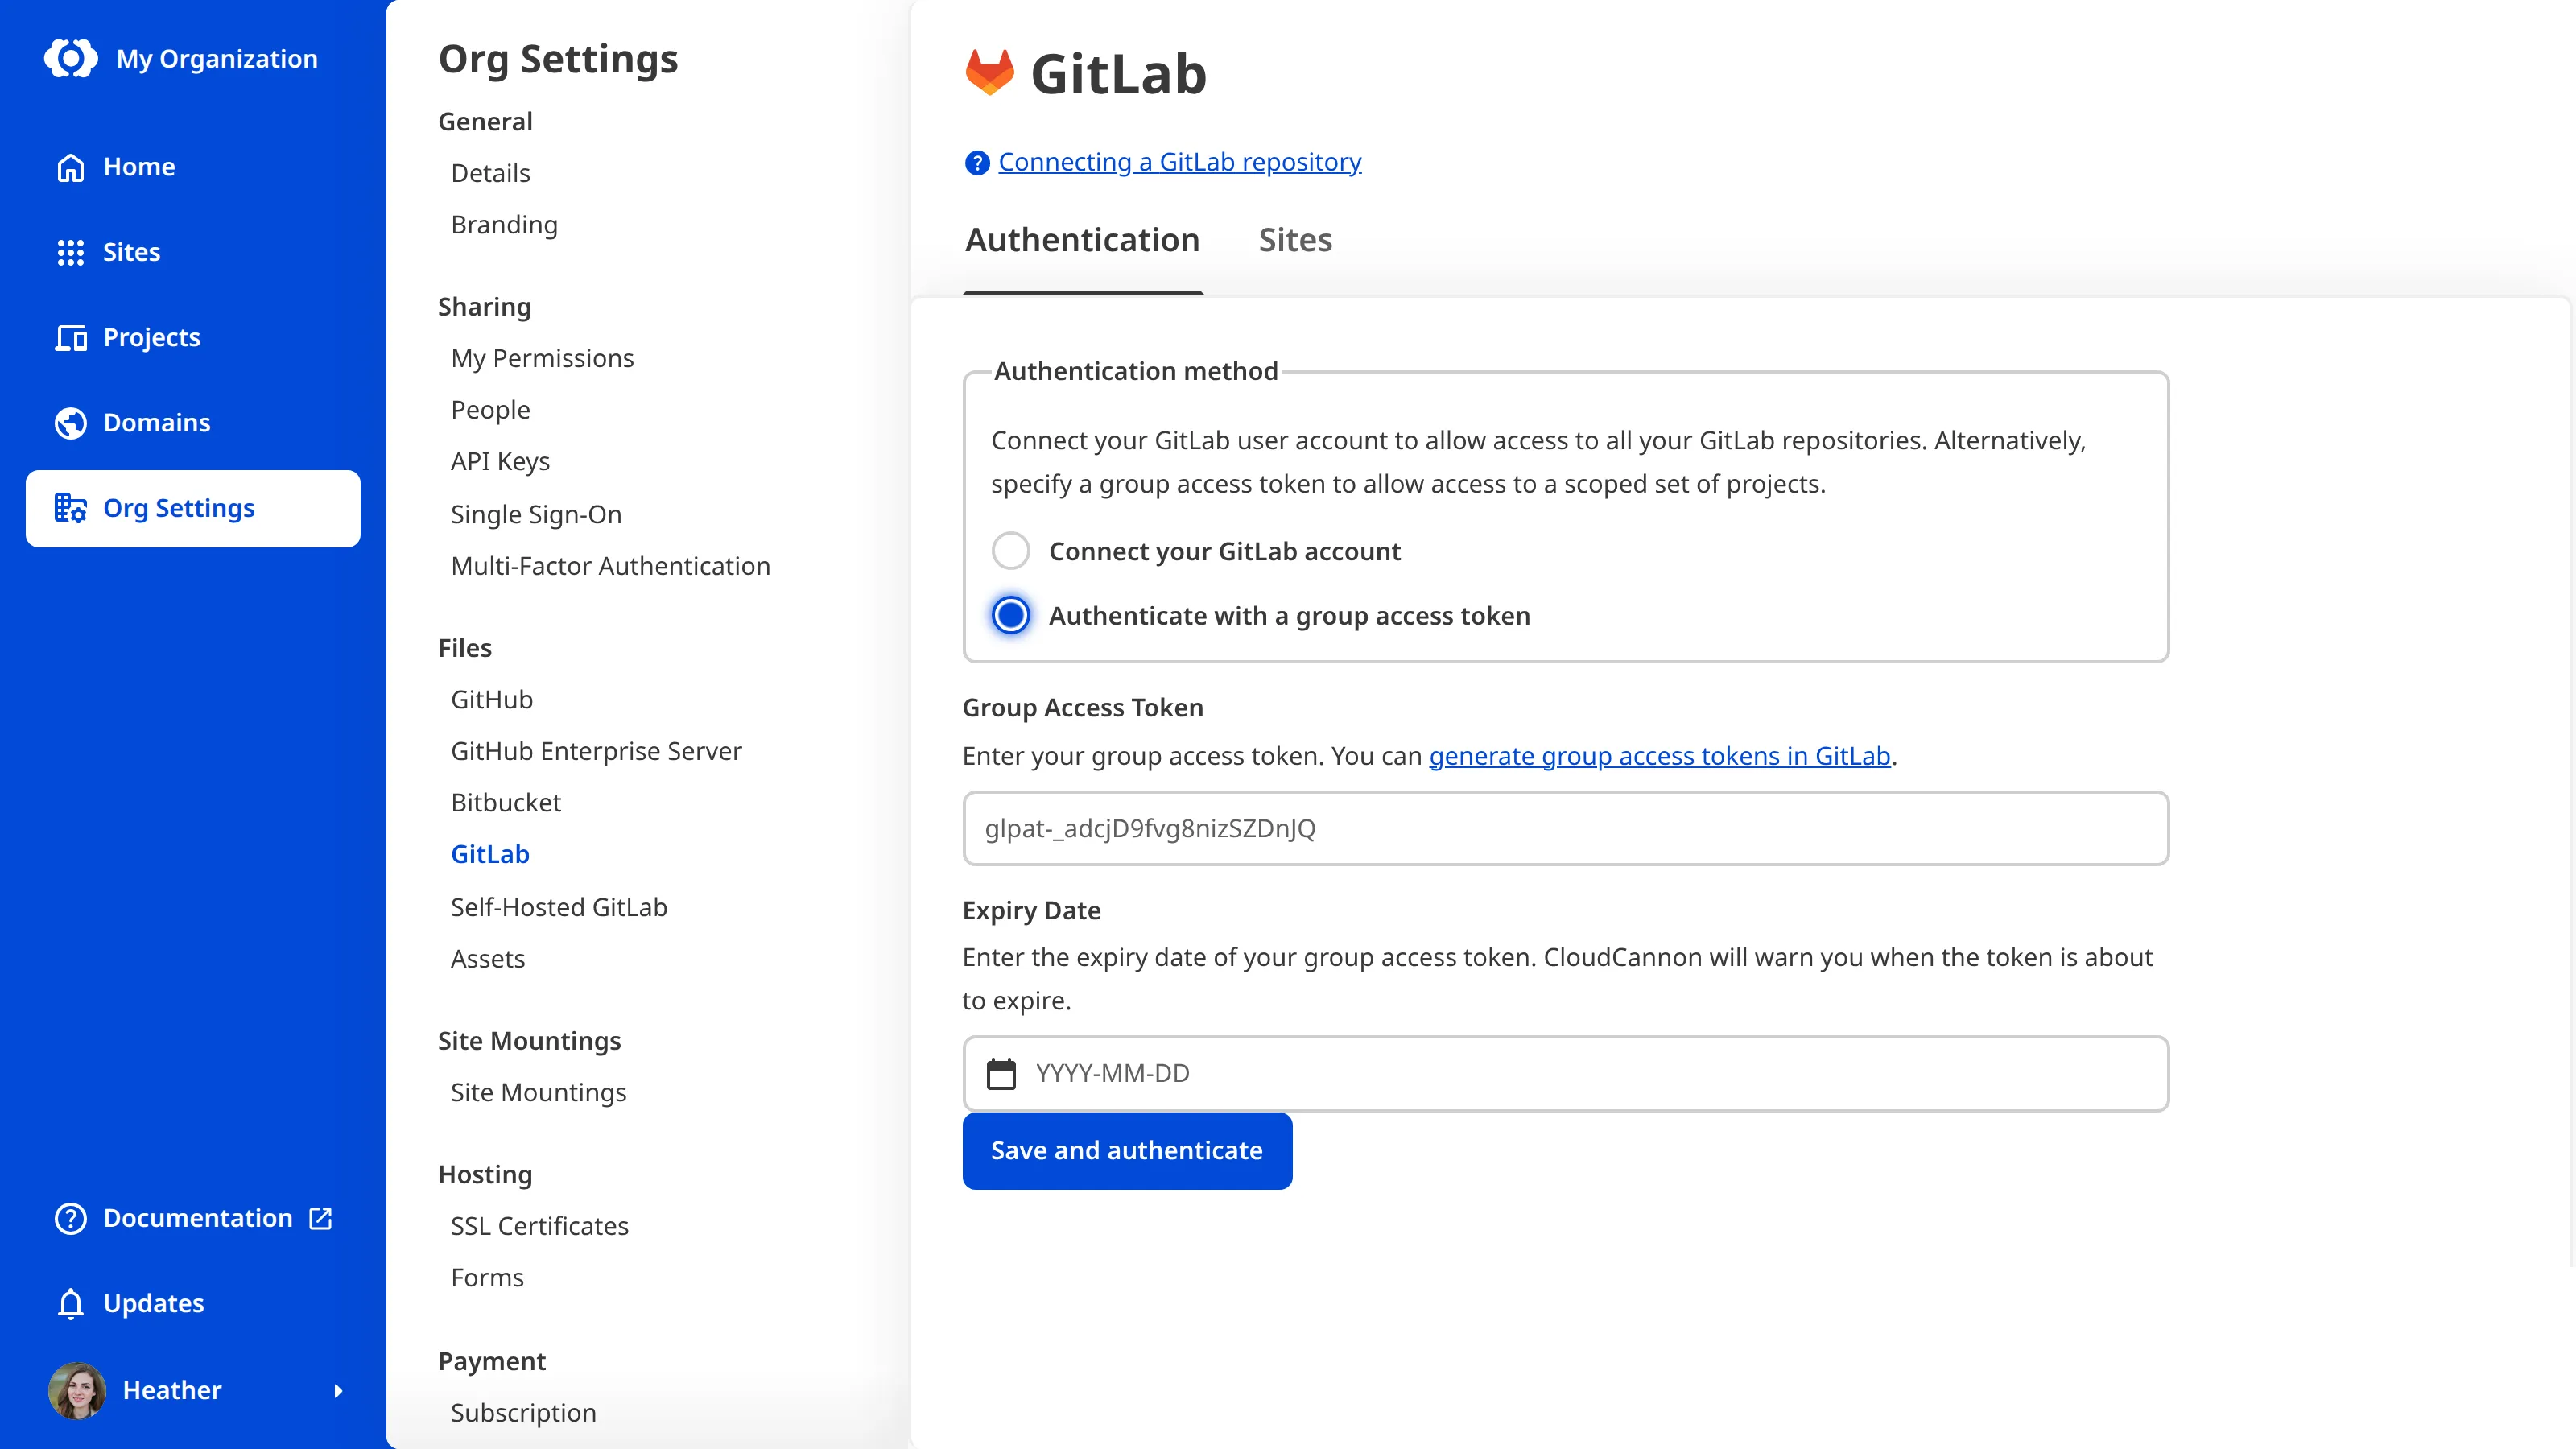Click the Updates bell icon
Screen dimensions: 2576x1449
70,1304
